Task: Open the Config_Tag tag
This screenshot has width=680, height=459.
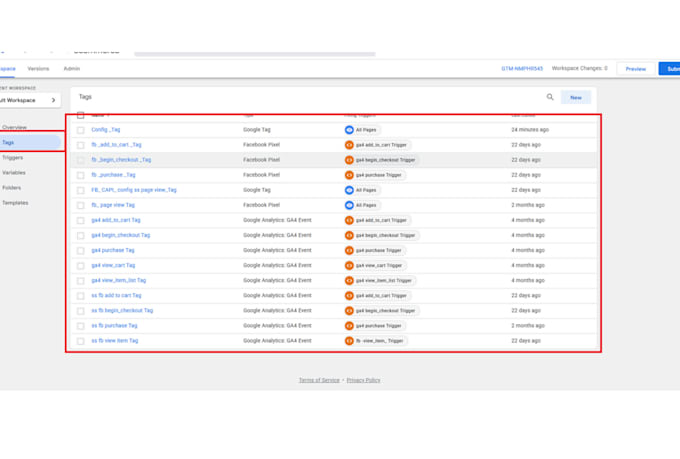Action: click(106, 130)
